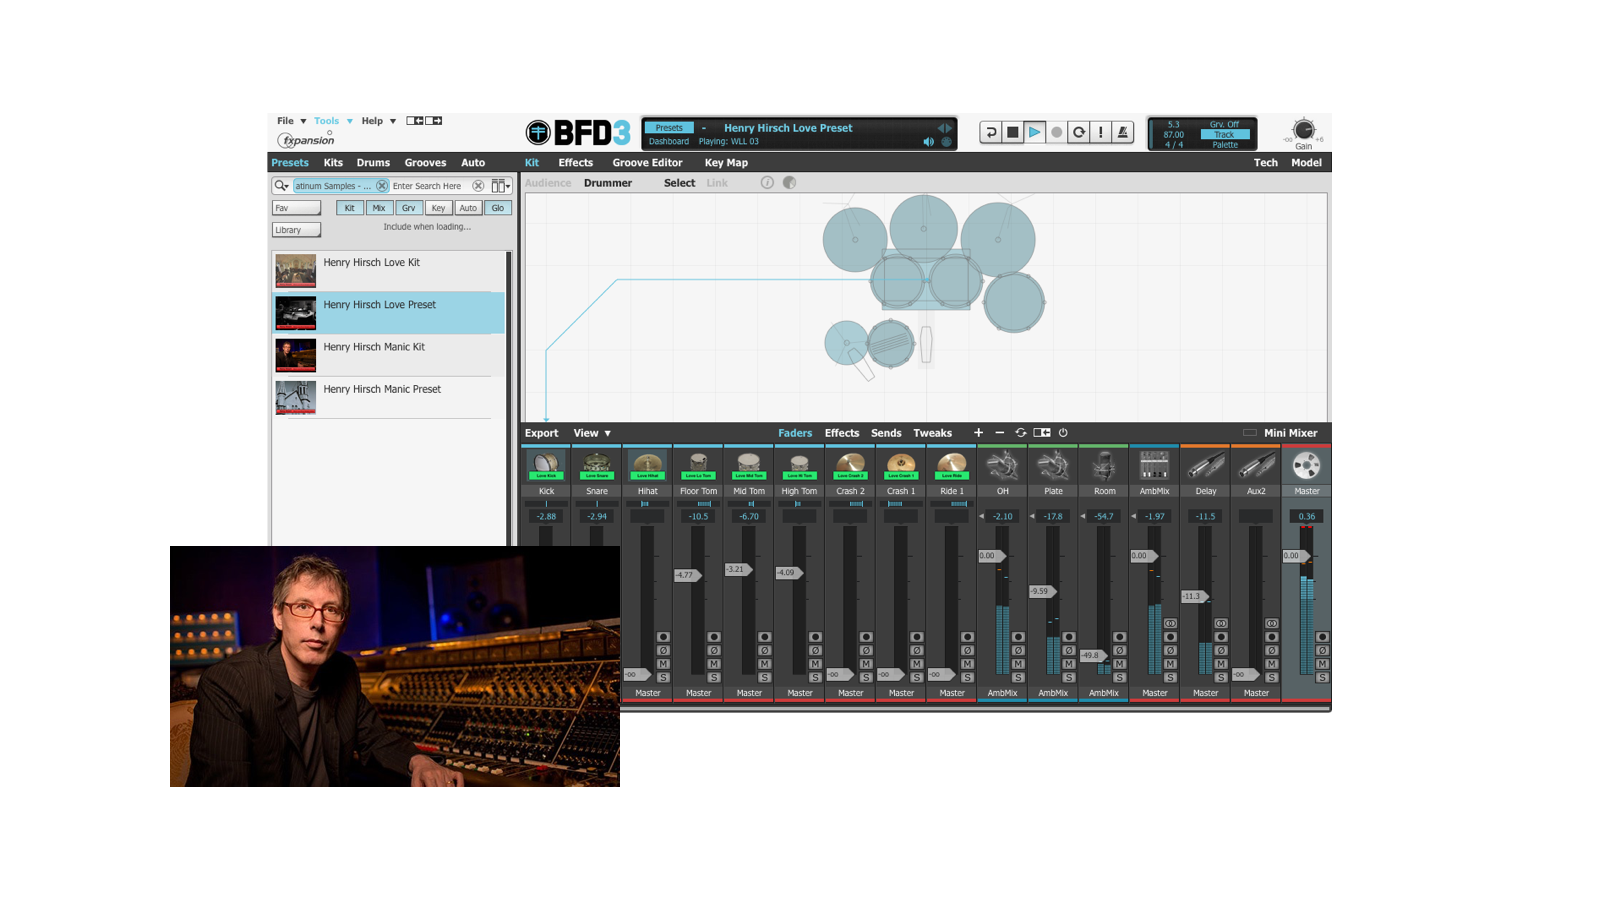The image size is (1600, 900).
Task: Click the Delay fader handle at -11.3
Action: point(1194,596)
